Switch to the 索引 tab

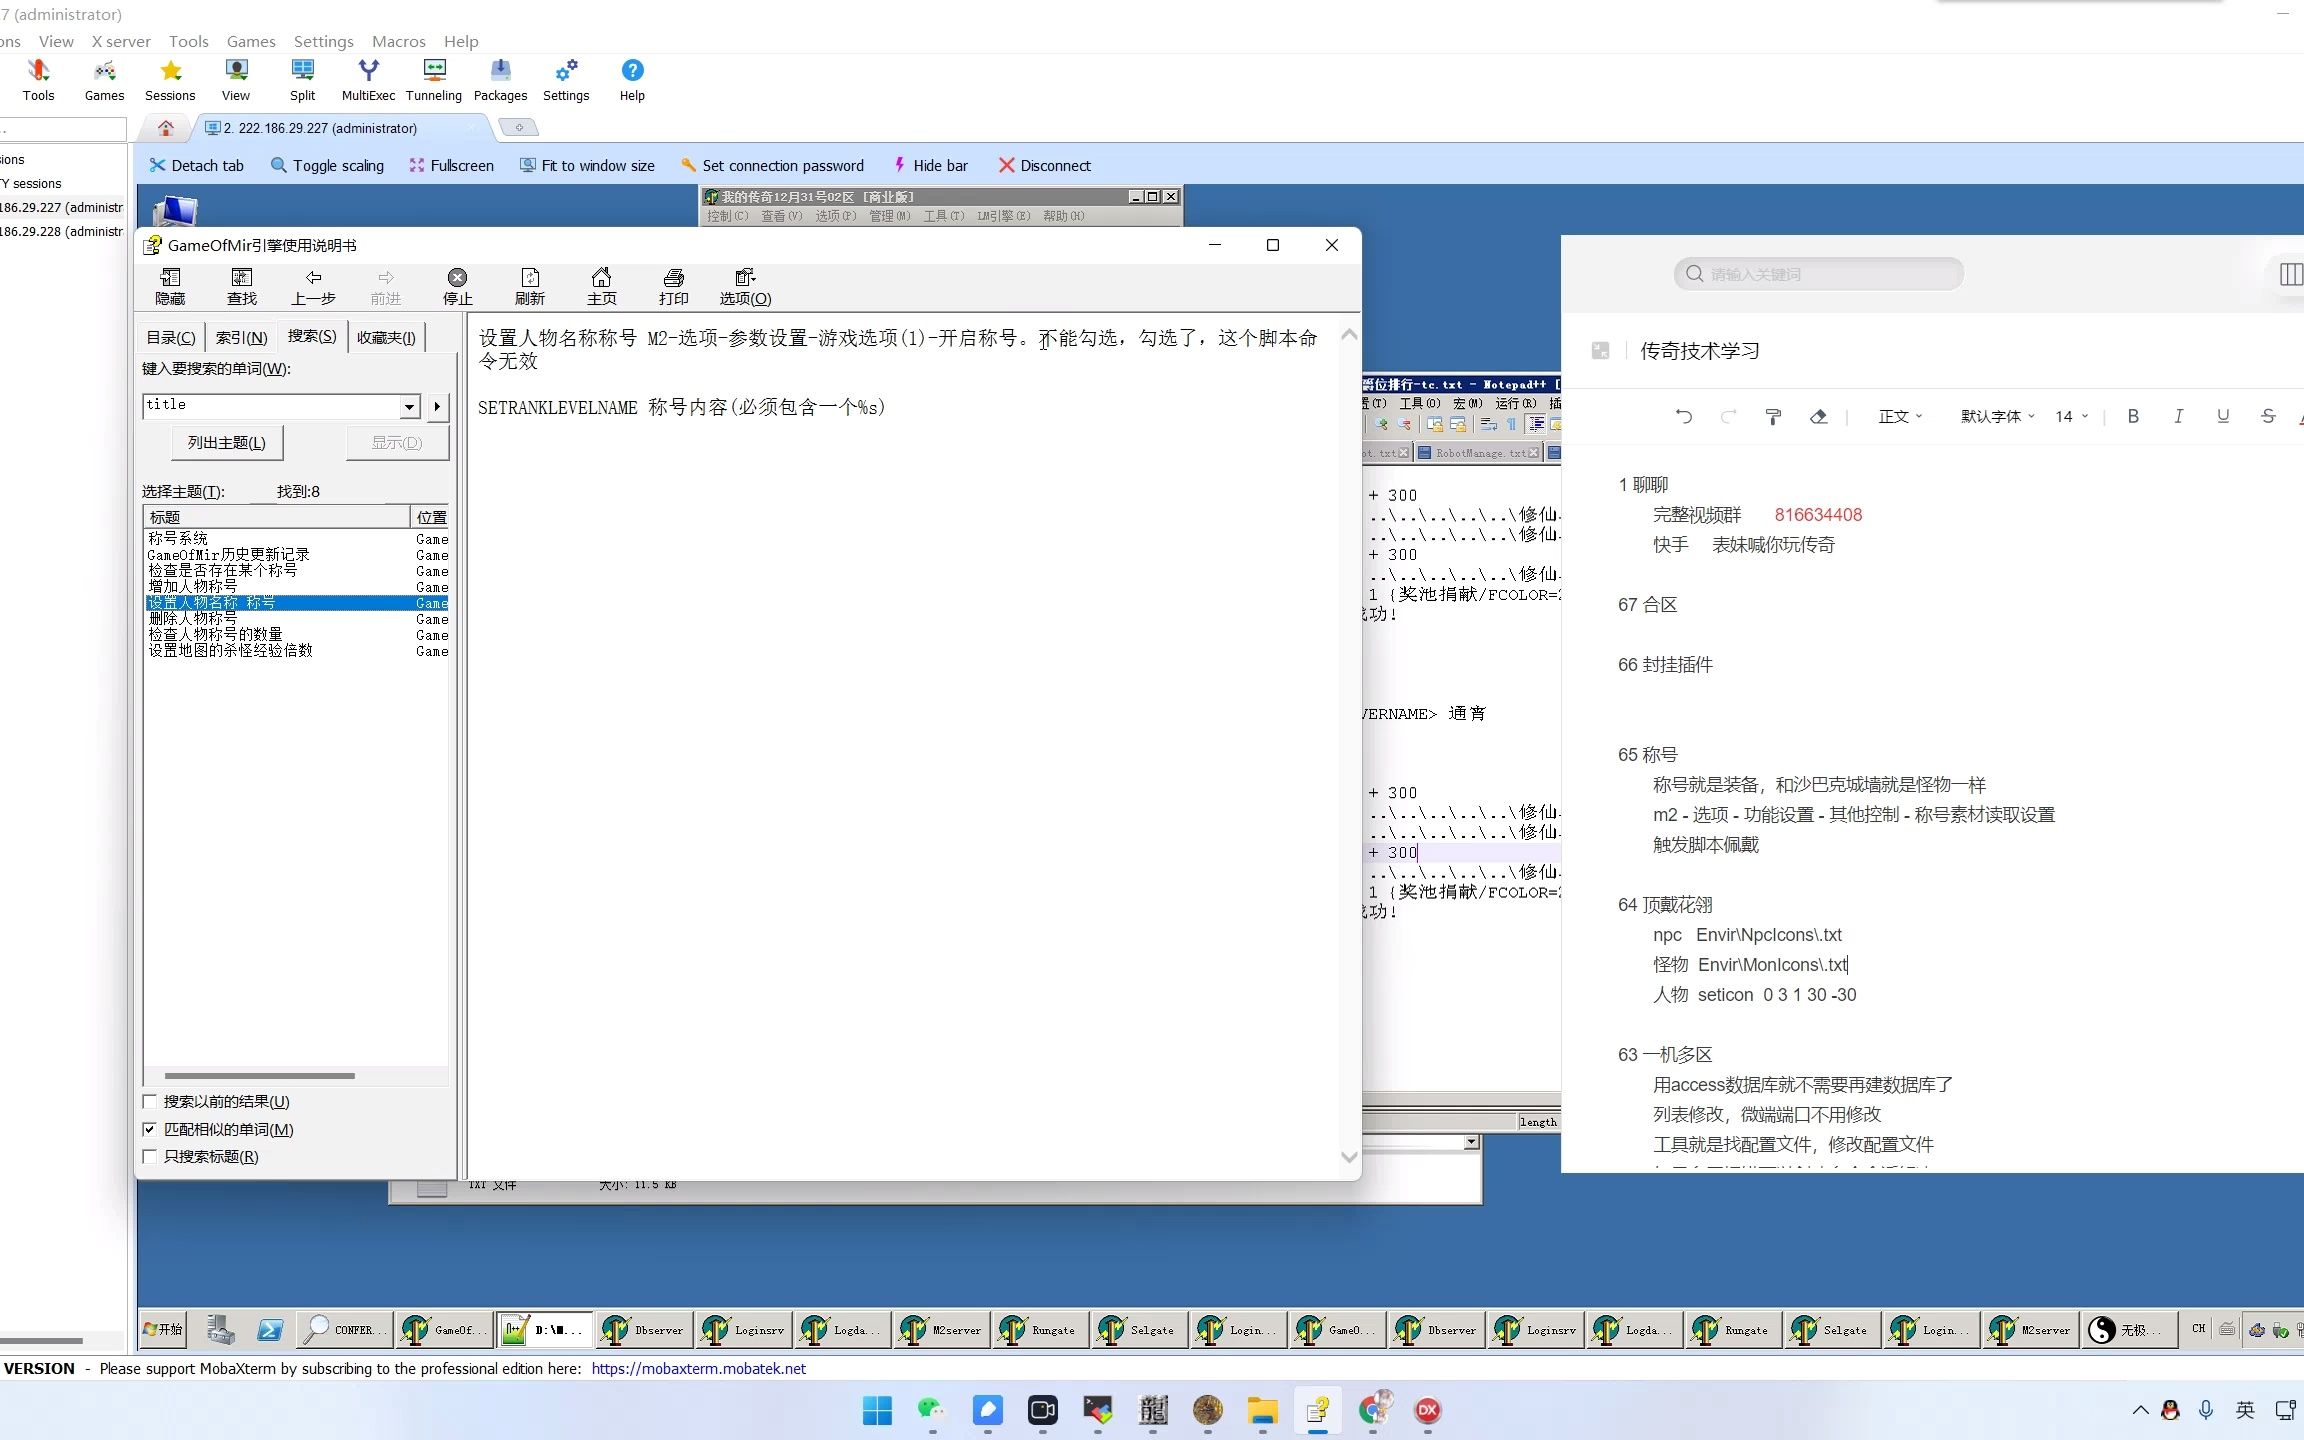(241, 338)
